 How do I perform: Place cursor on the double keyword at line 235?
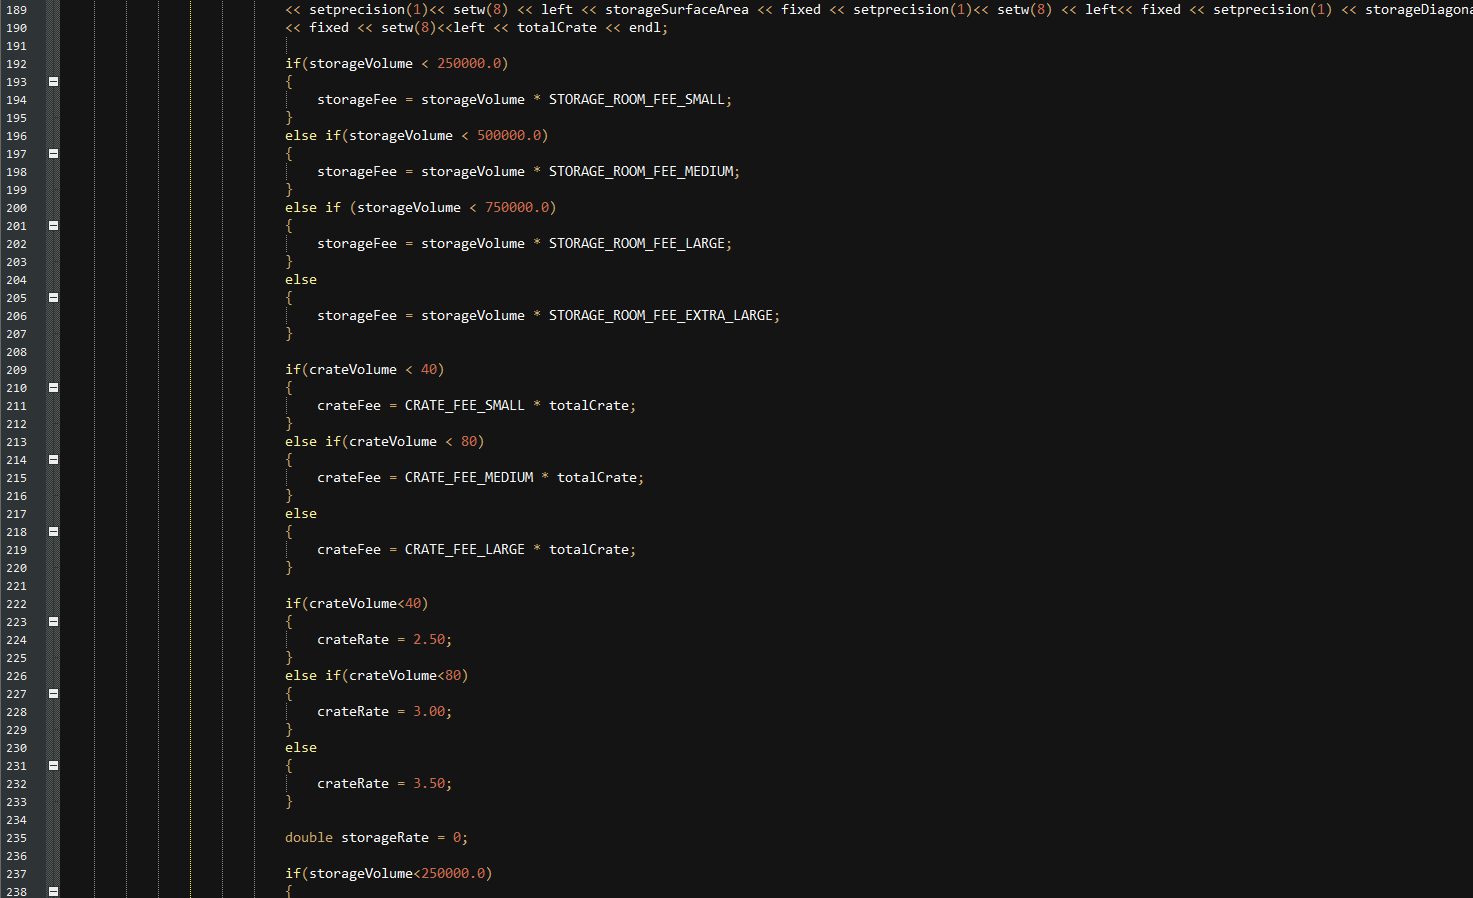click(x=309, y=837)
